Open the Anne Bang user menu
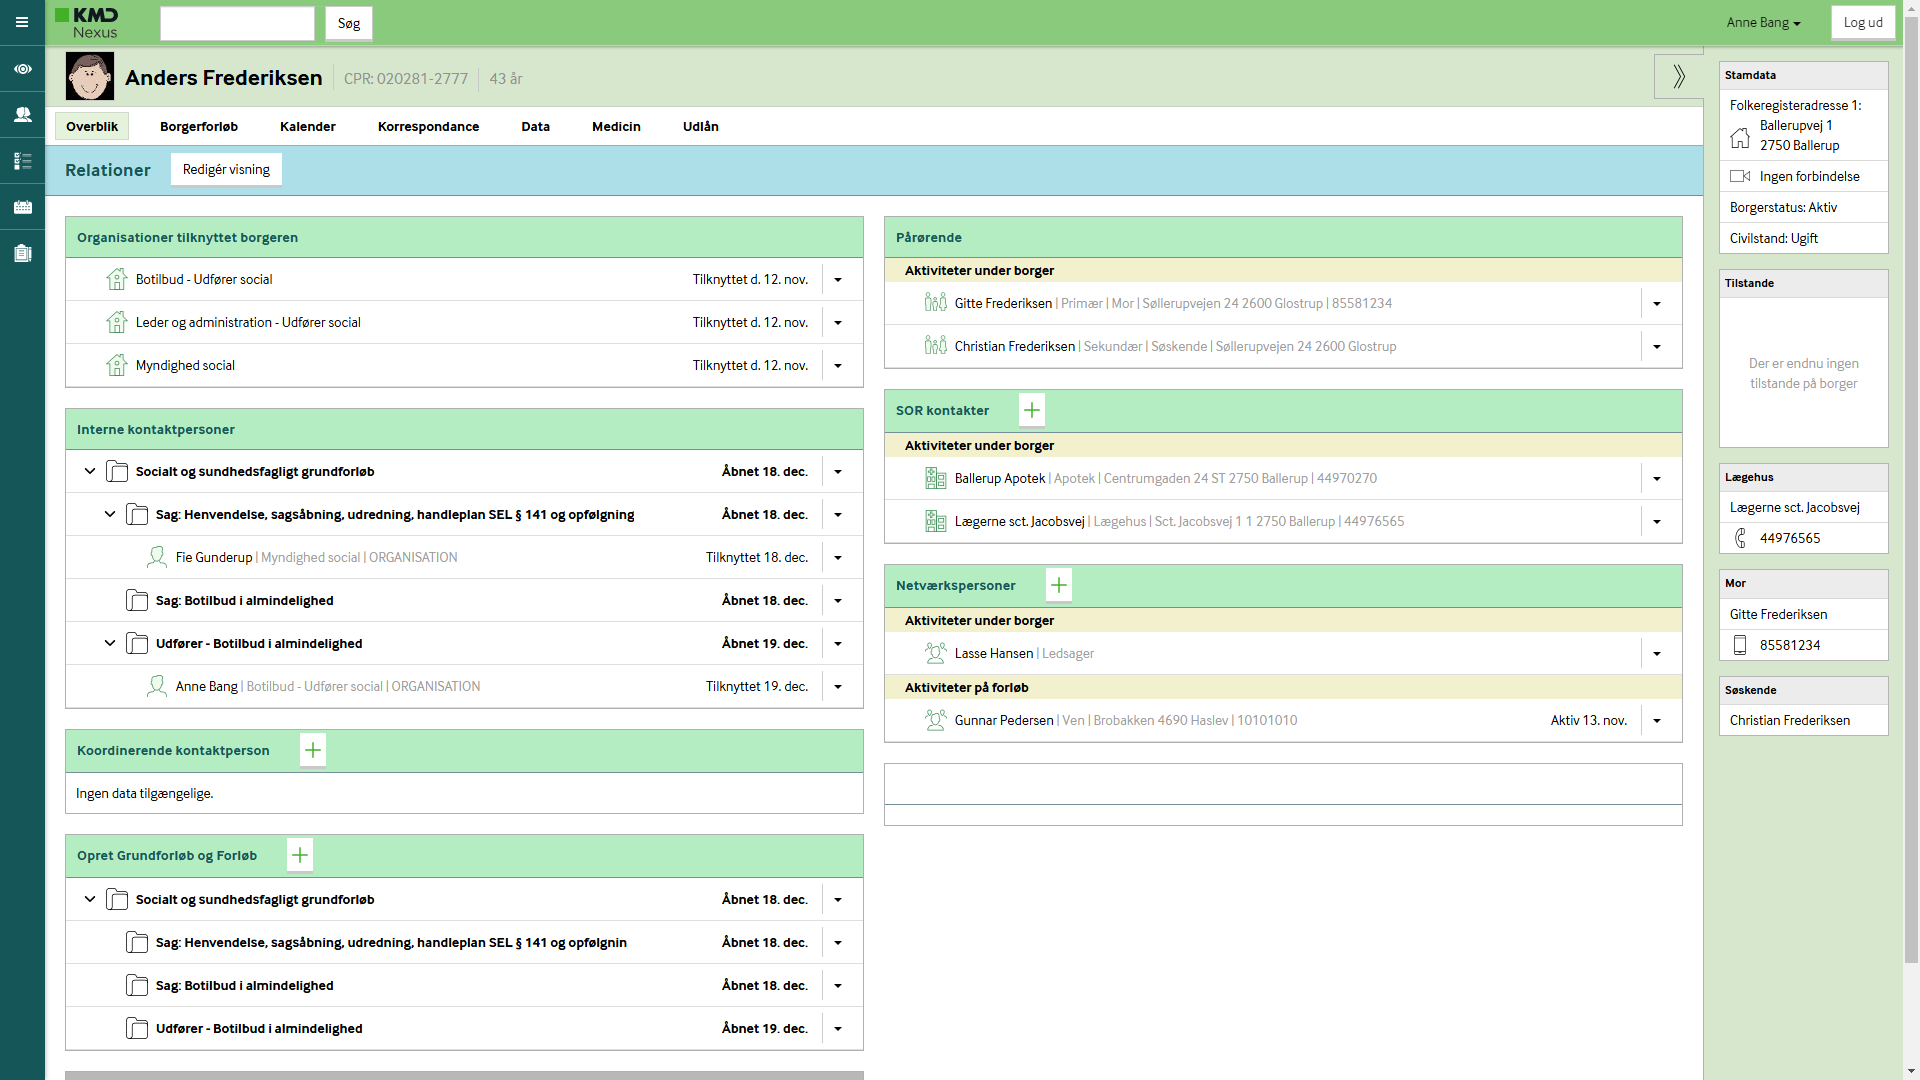Image resolution: width=1920 pixels, height=1080 pixels. pyautogui.click(x=1762, y=23)
